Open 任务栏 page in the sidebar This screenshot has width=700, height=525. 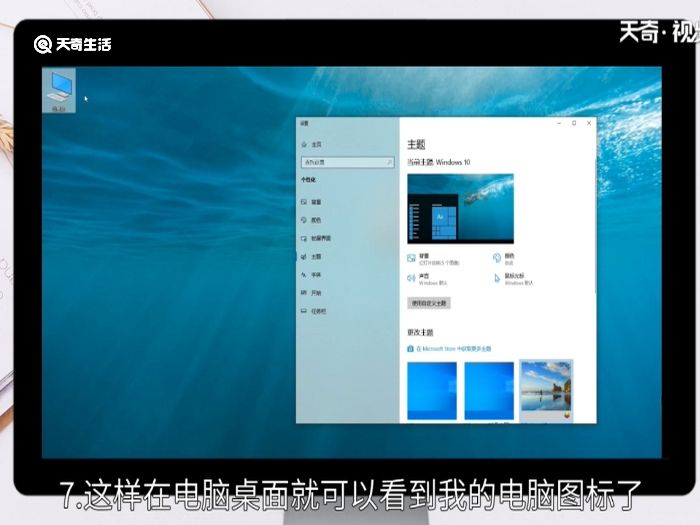point(314,311)
